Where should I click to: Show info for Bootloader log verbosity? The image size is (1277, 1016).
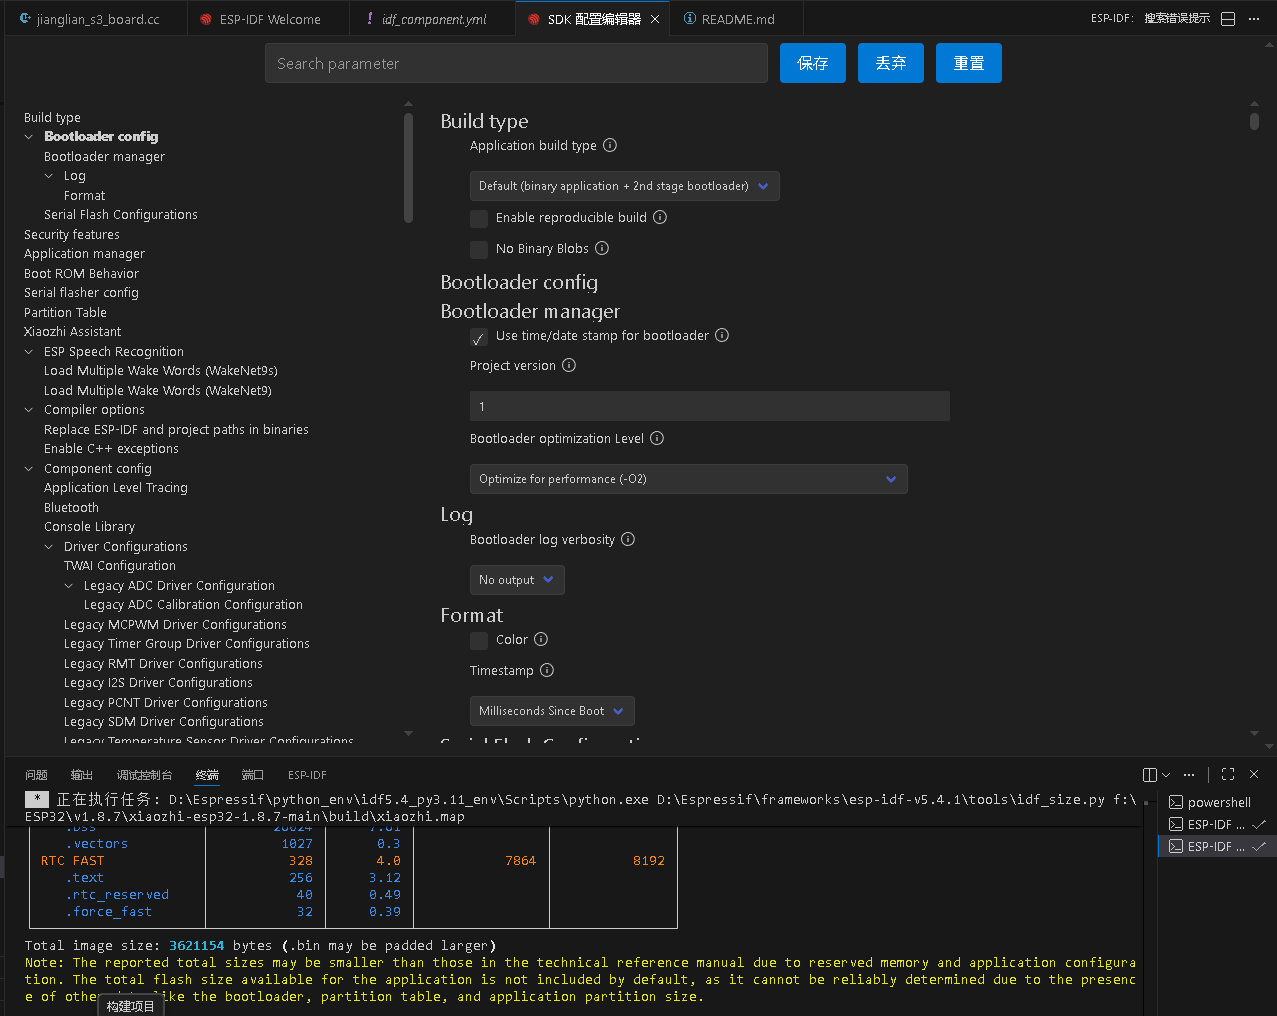tap(628, 539)
